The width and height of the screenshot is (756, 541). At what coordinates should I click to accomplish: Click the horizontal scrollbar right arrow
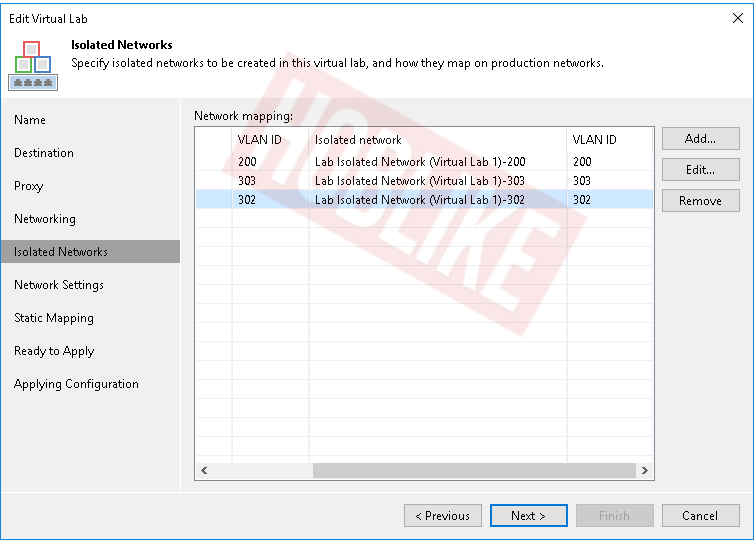[645, 470]
